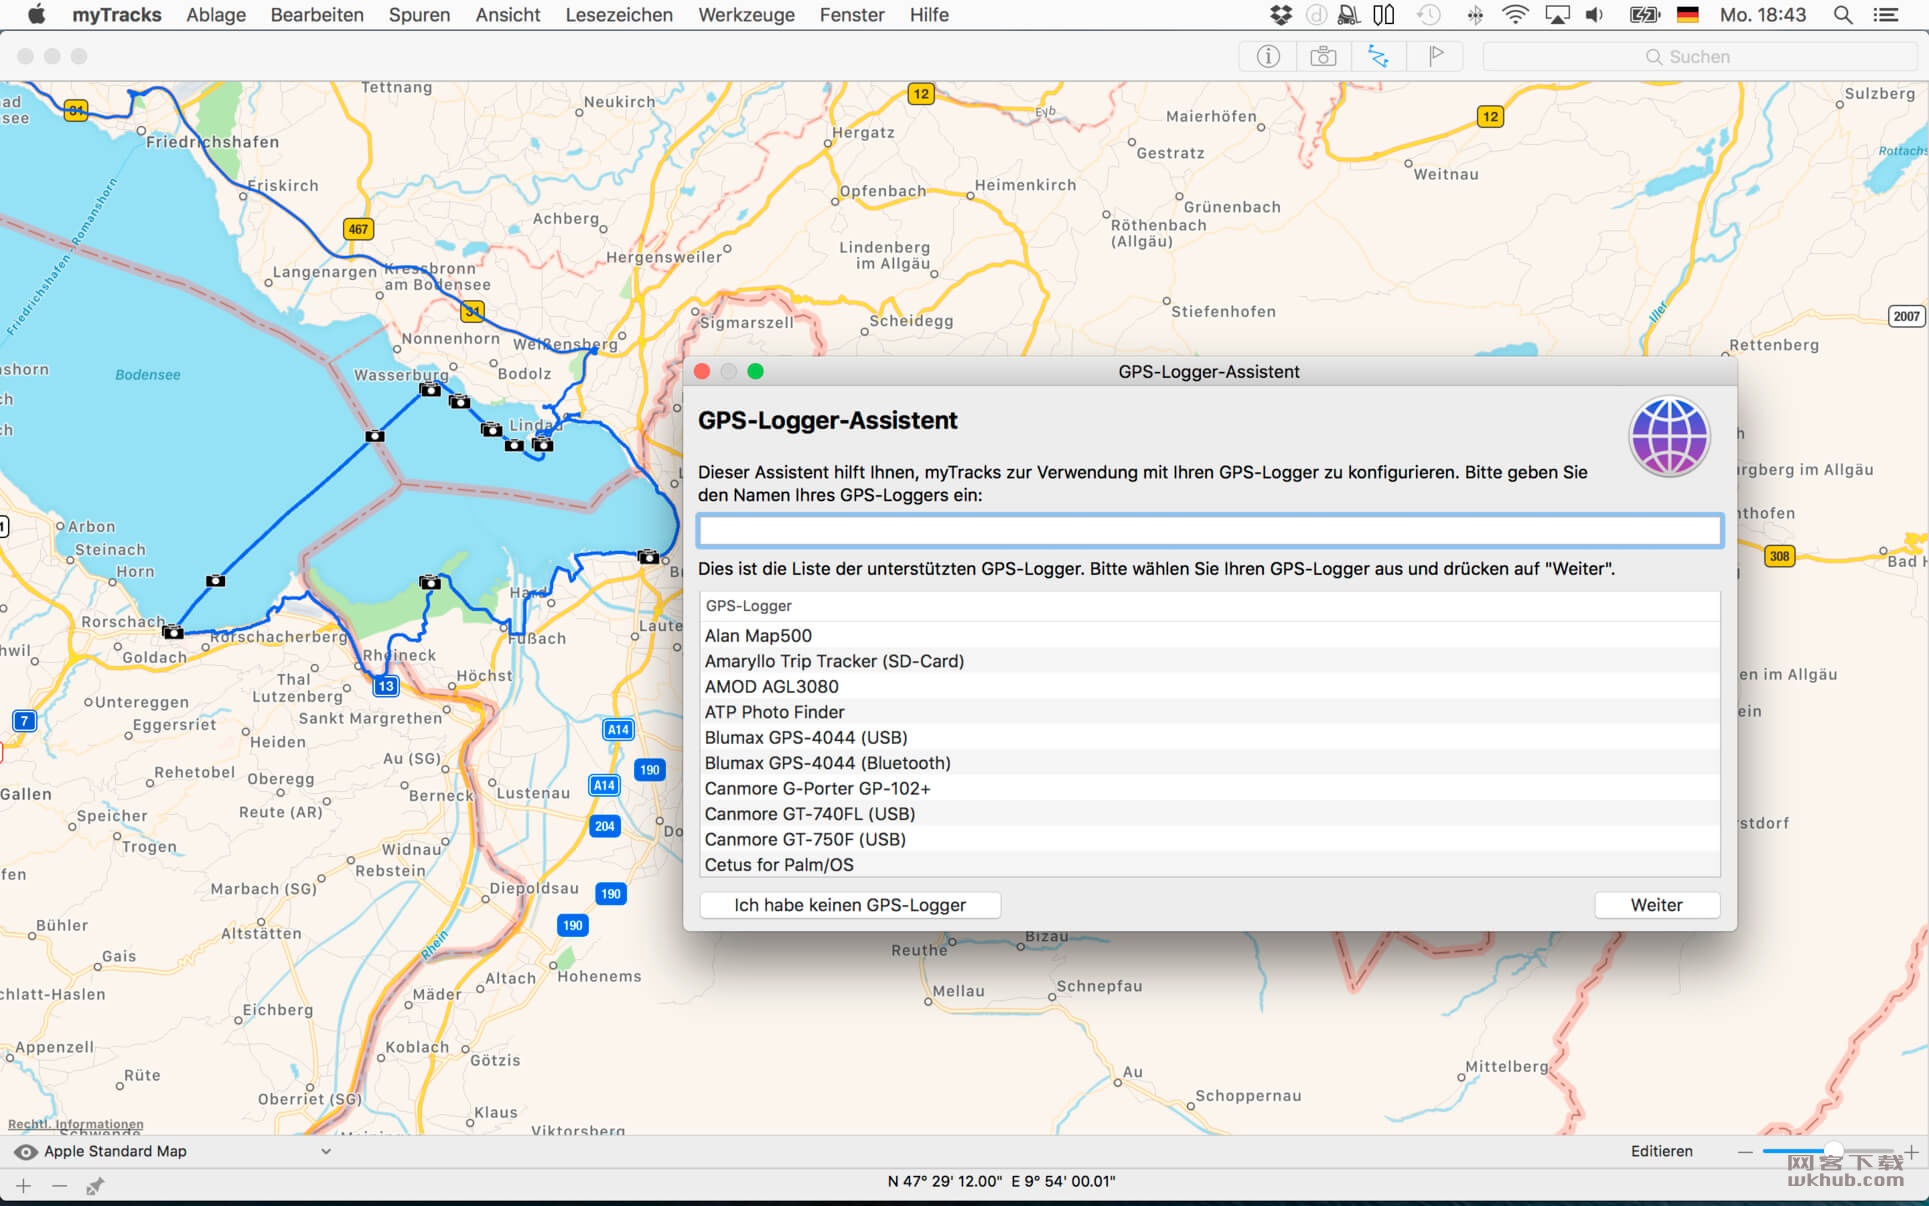Viewport: 1929px width, 1206px height.
Task: Select Blumax GPS-4044 (USB)
Action: [x=1210, y=737]
